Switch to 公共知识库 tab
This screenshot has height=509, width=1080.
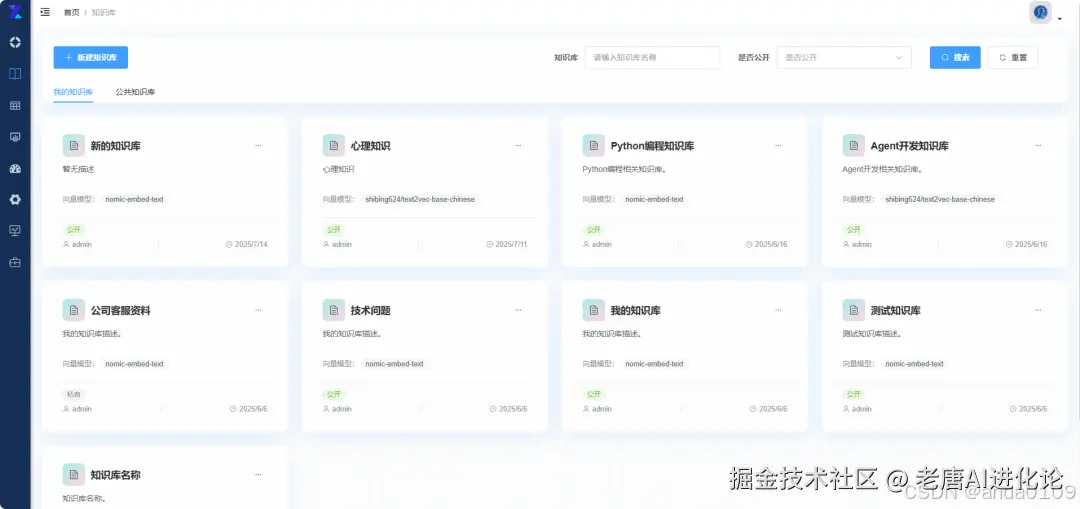(135, 92)
